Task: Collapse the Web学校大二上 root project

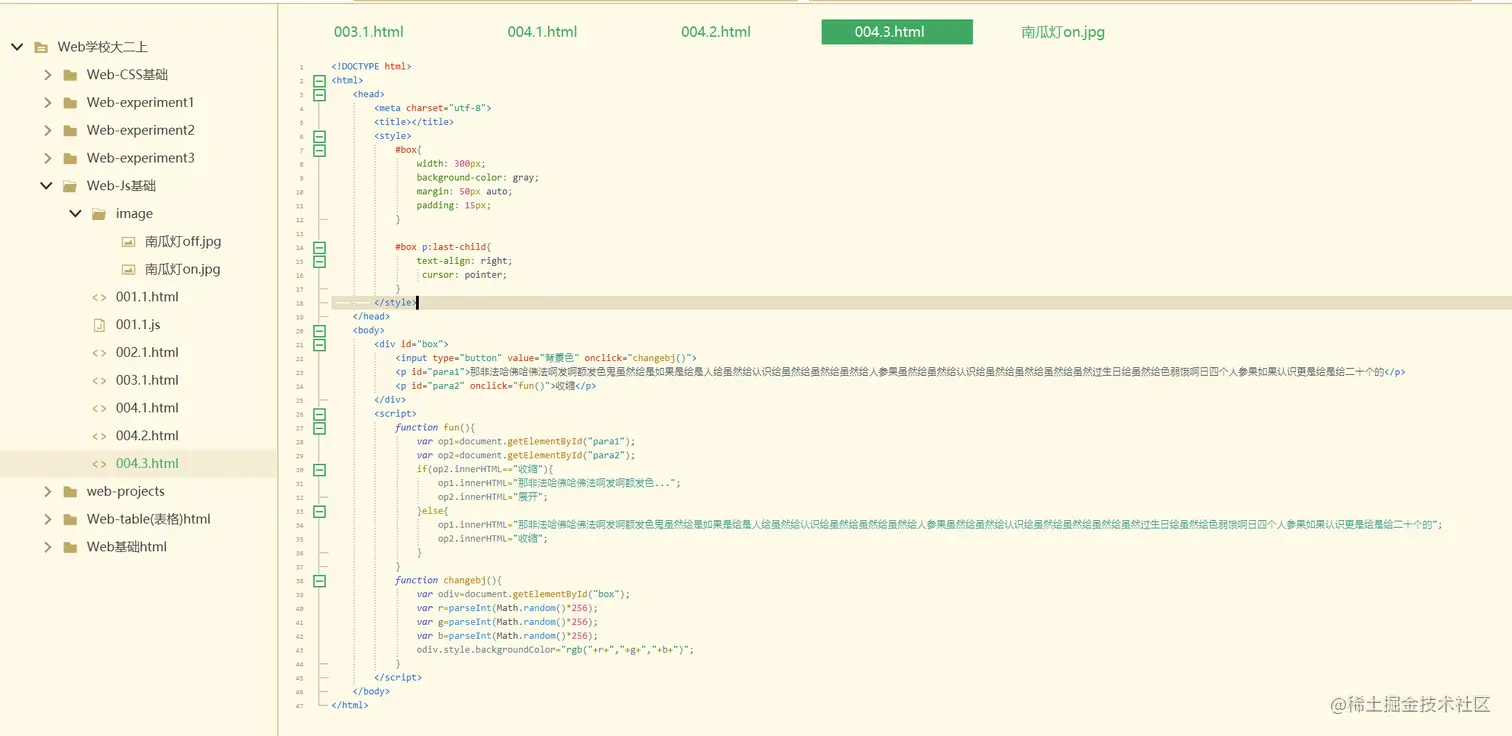Action: tap(17, 47)
